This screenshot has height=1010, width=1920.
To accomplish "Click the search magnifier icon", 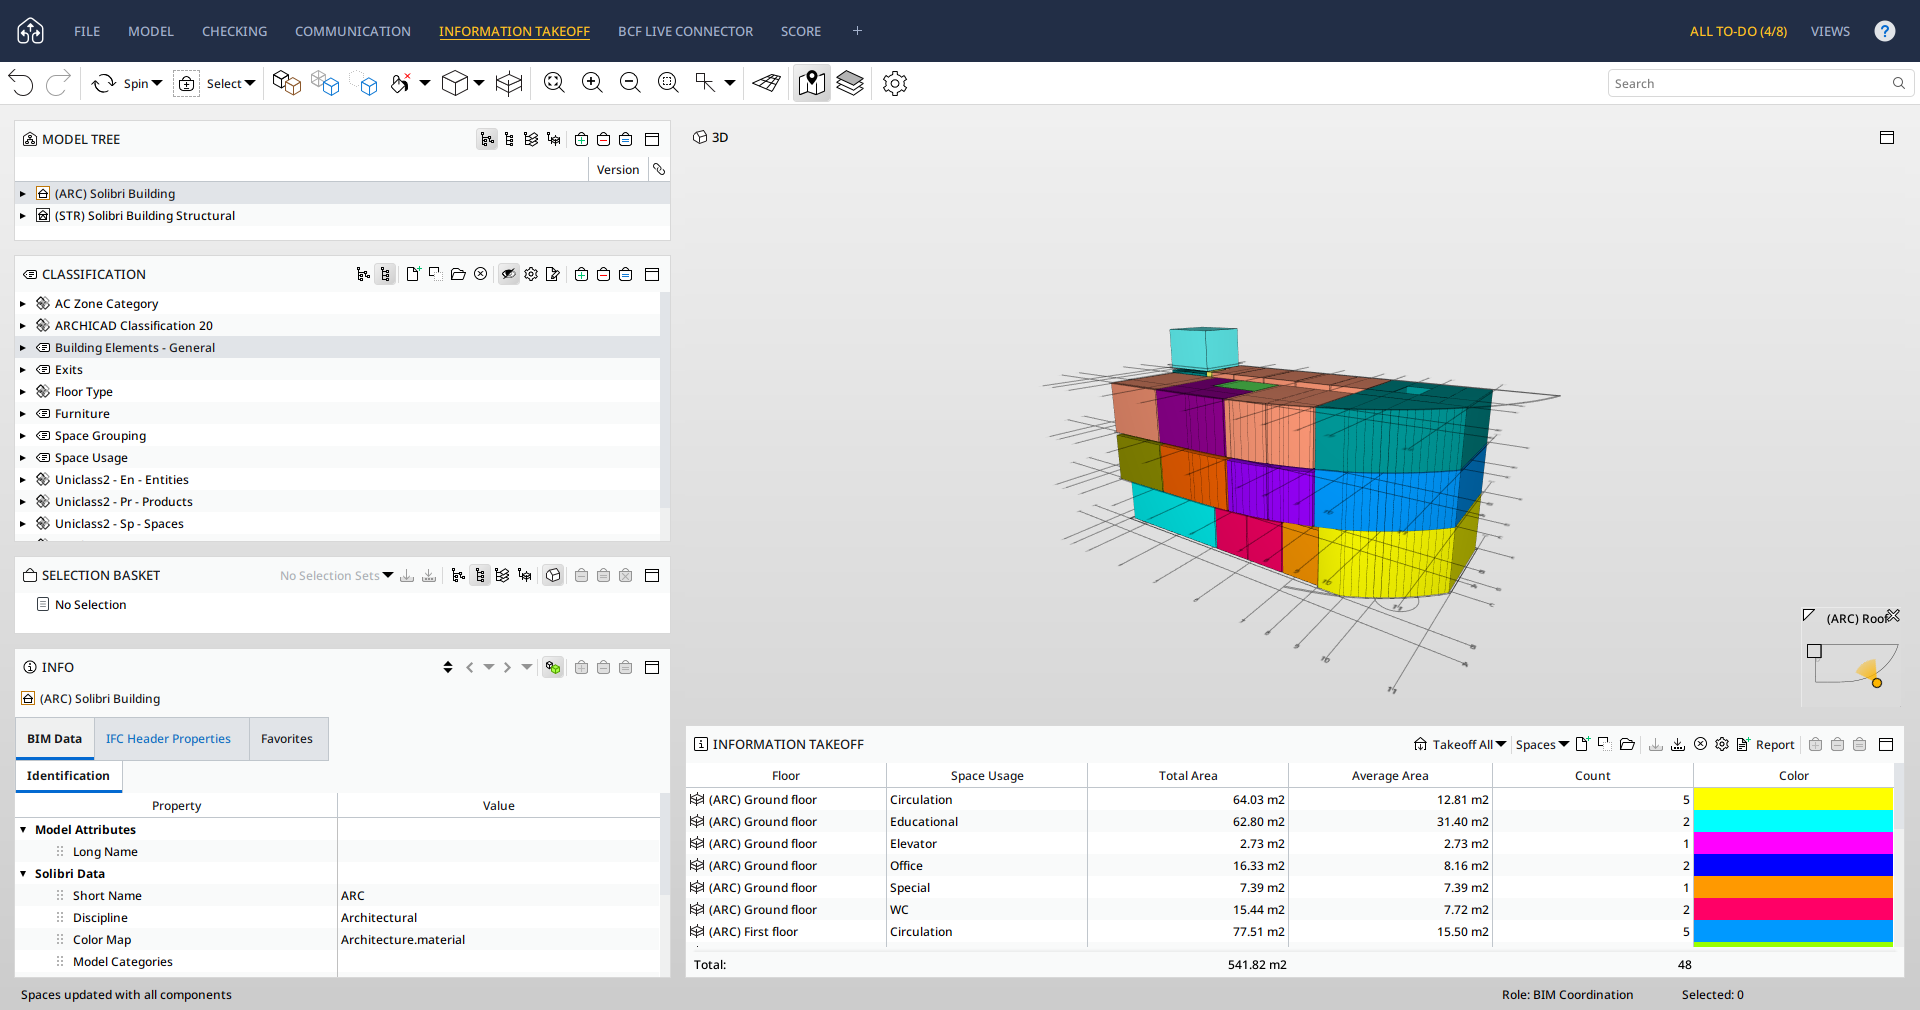I will click(x=1899, y=83).
